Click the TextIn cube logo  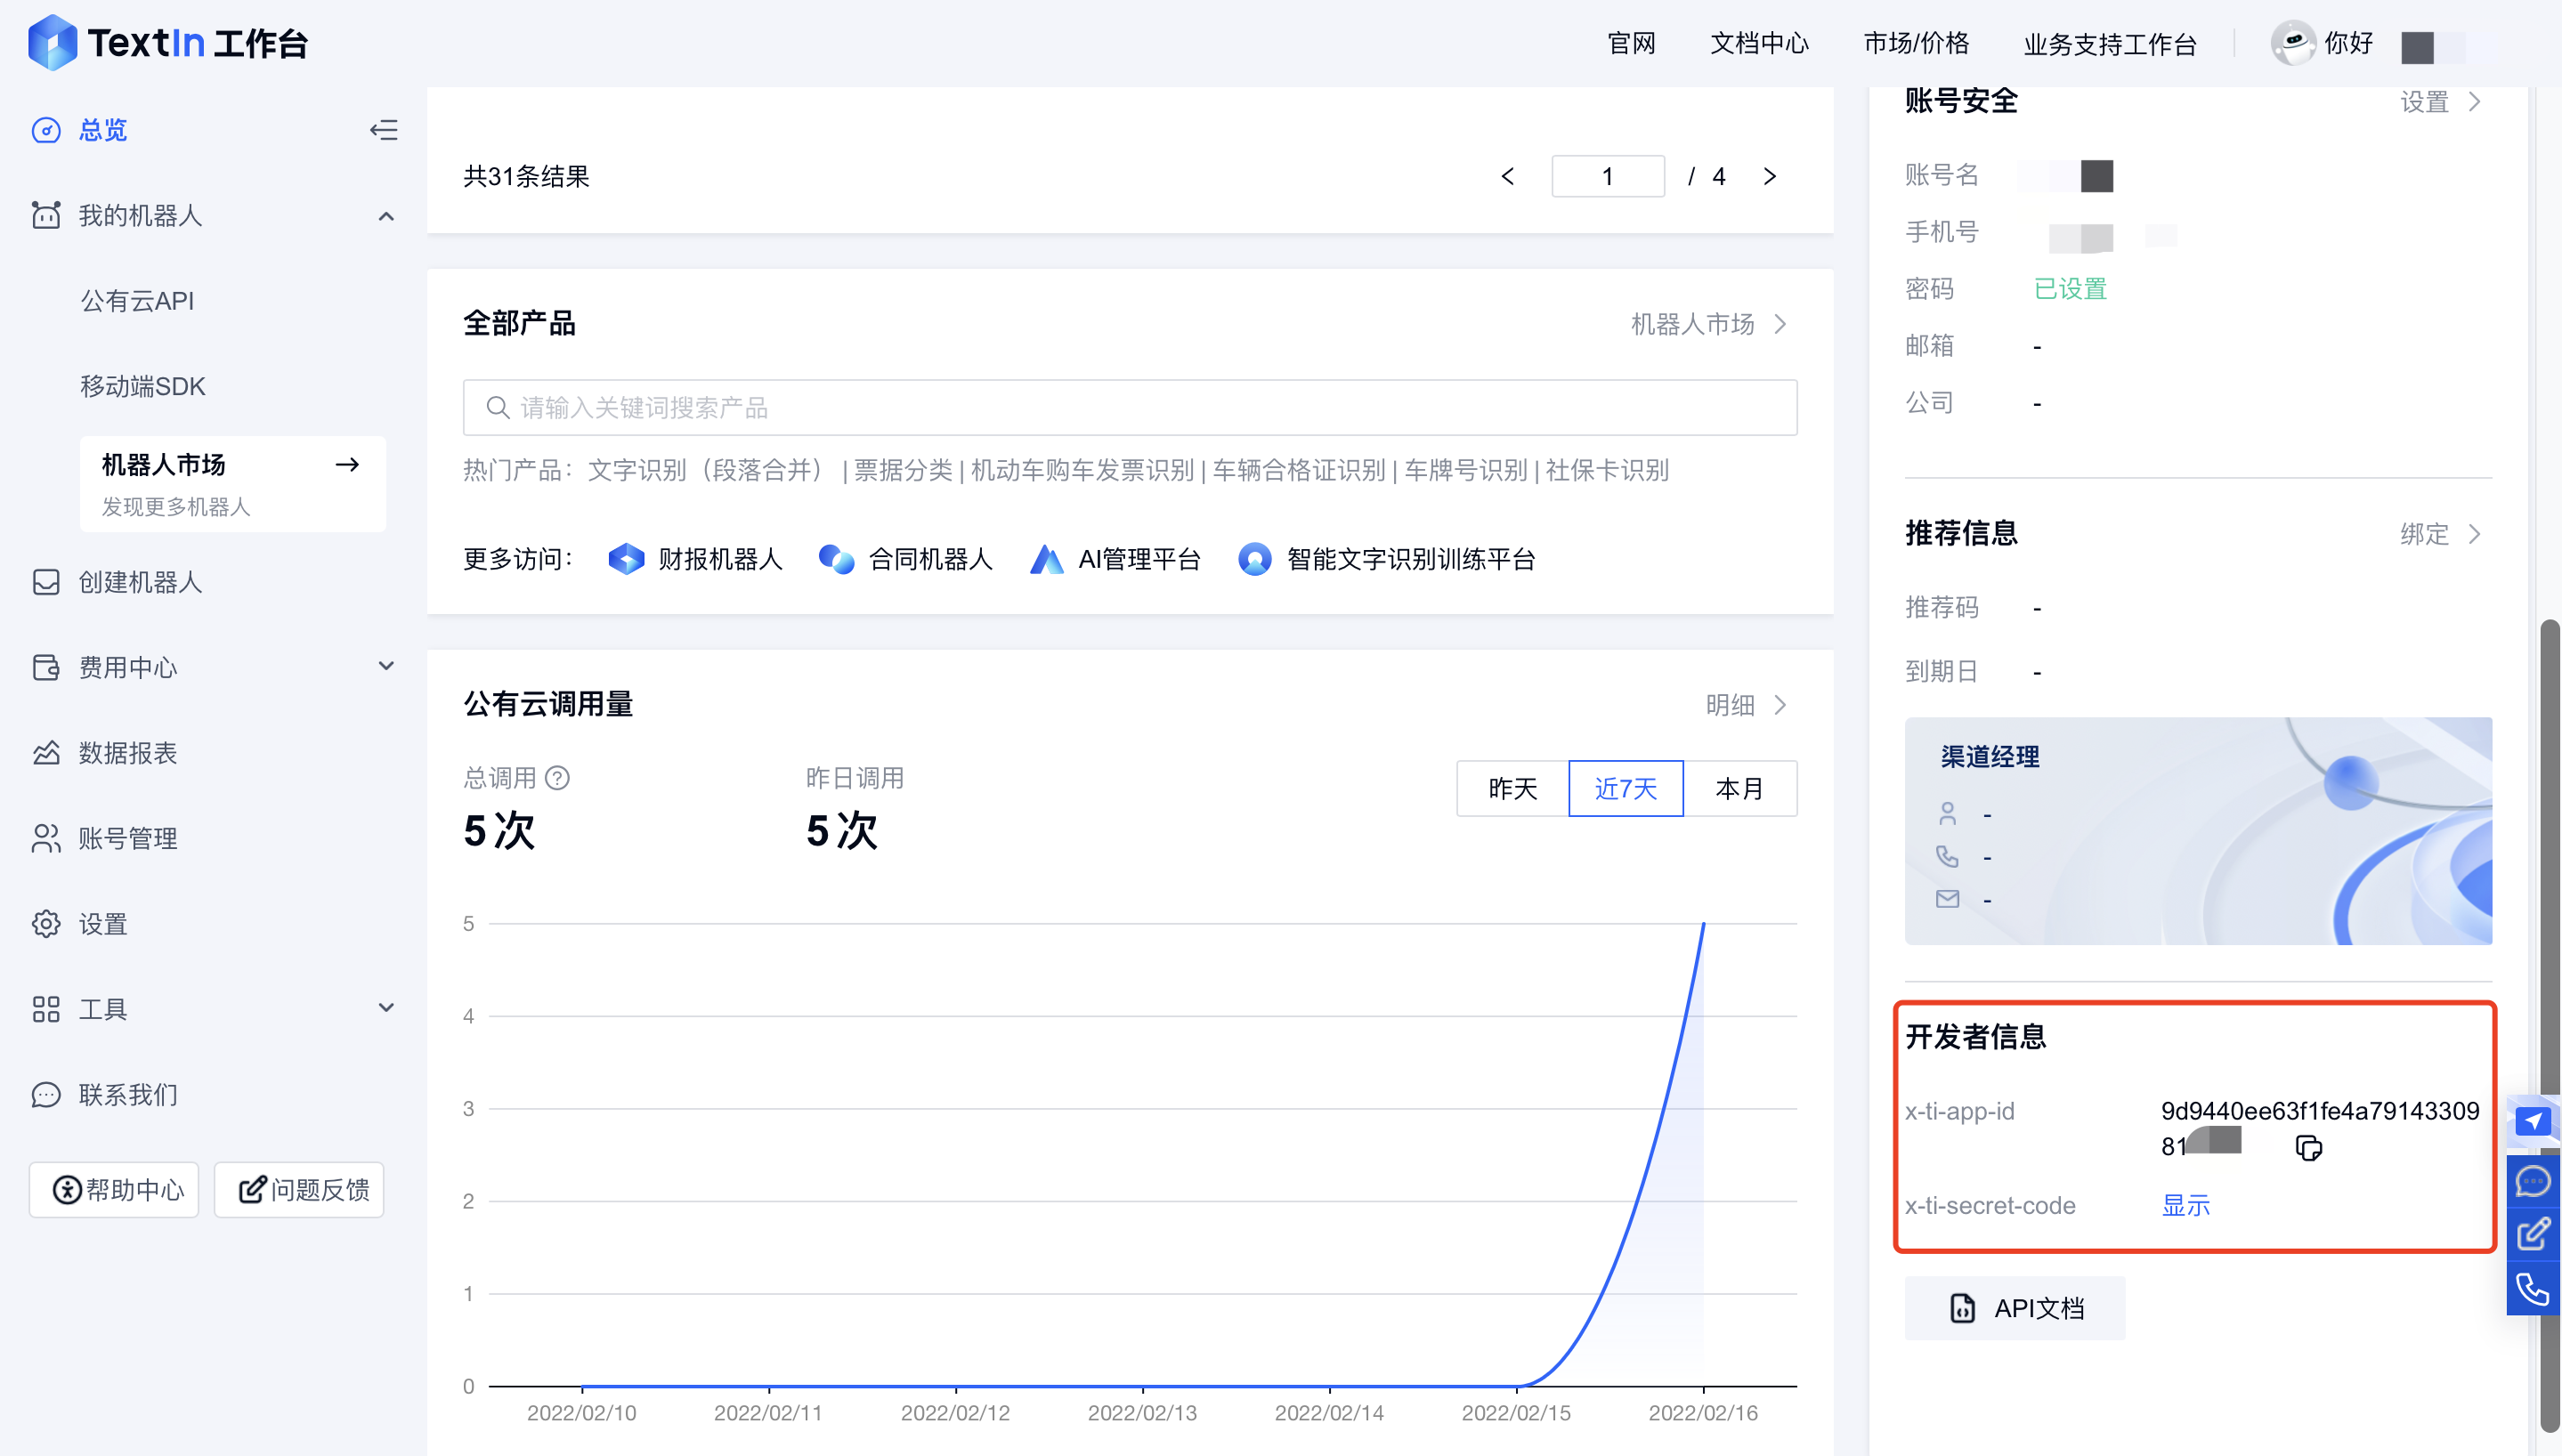52,42
